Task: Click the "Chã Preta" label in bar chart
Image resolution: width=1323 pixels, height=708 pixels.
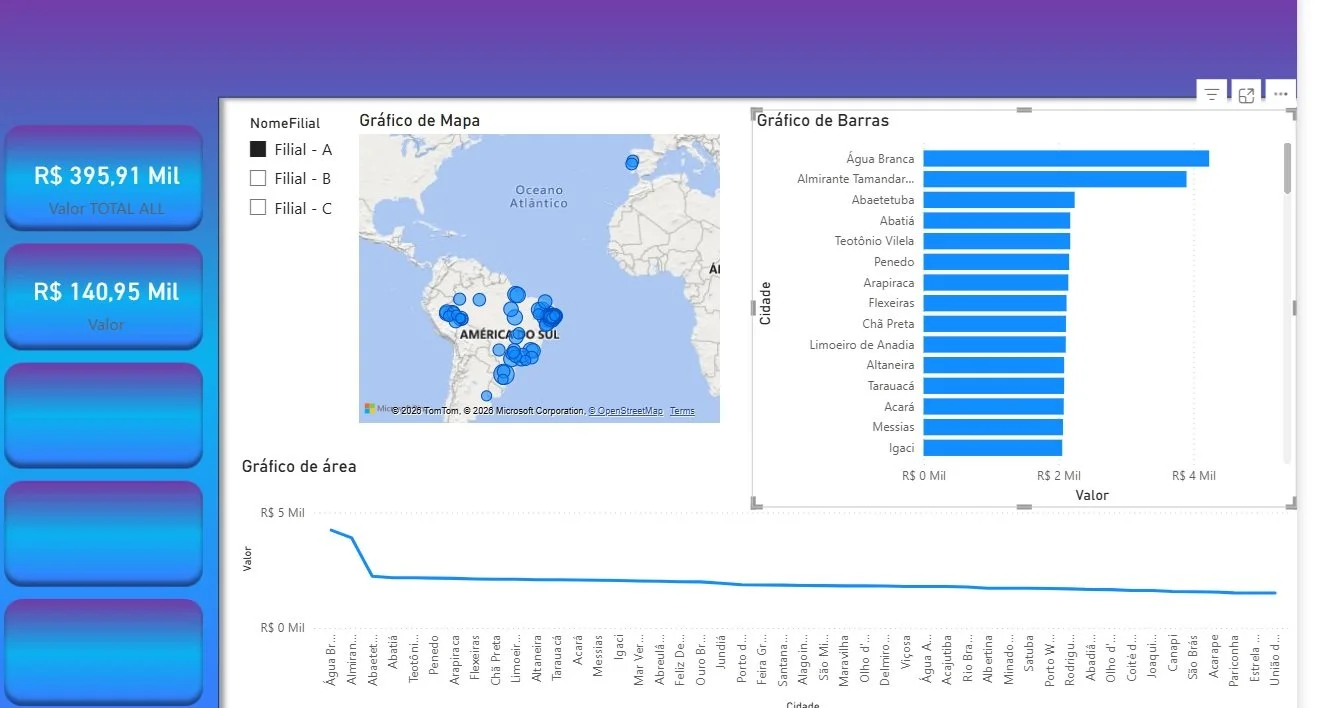Action: click(x=888, y=324)
